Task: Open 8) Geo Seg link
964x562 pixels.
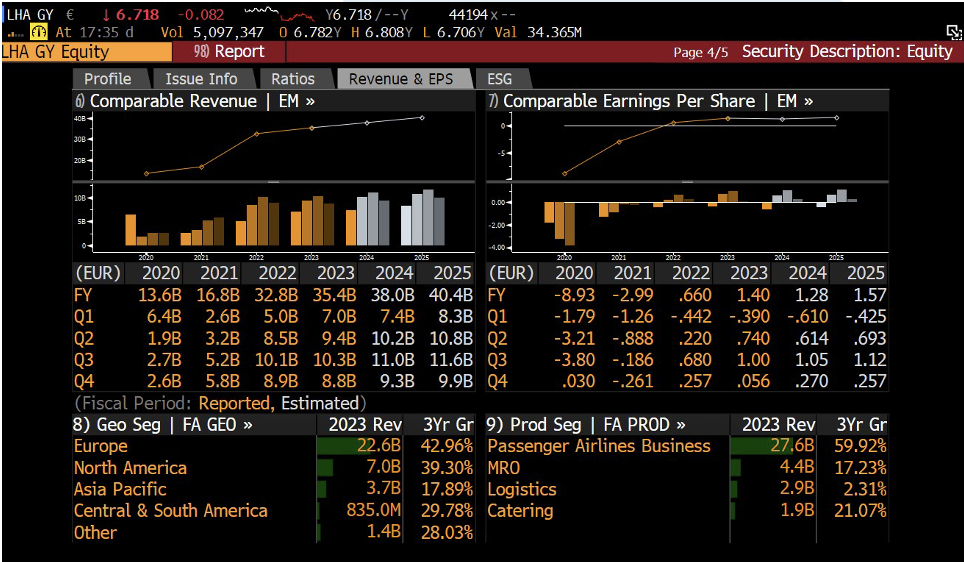Action: (117, 424)
